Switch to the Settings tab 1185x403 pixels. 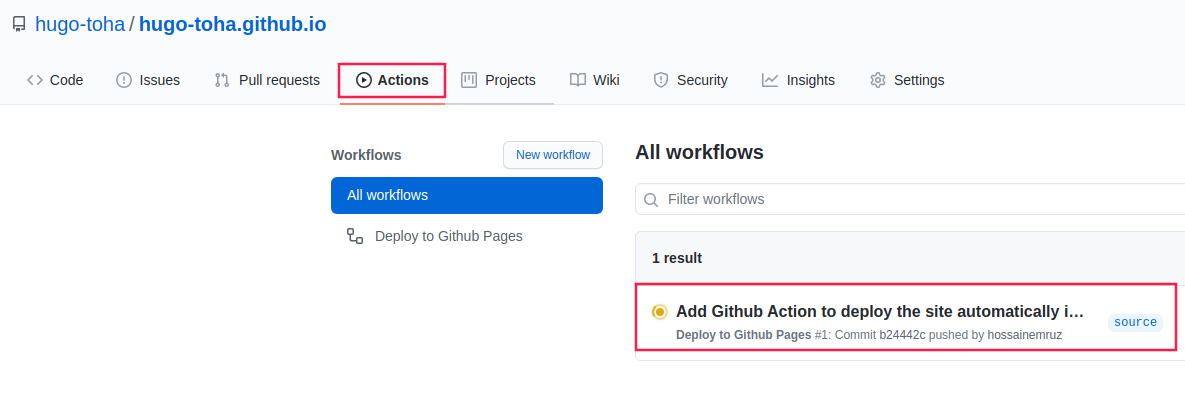pyautogui.click(x=918, y=80)
